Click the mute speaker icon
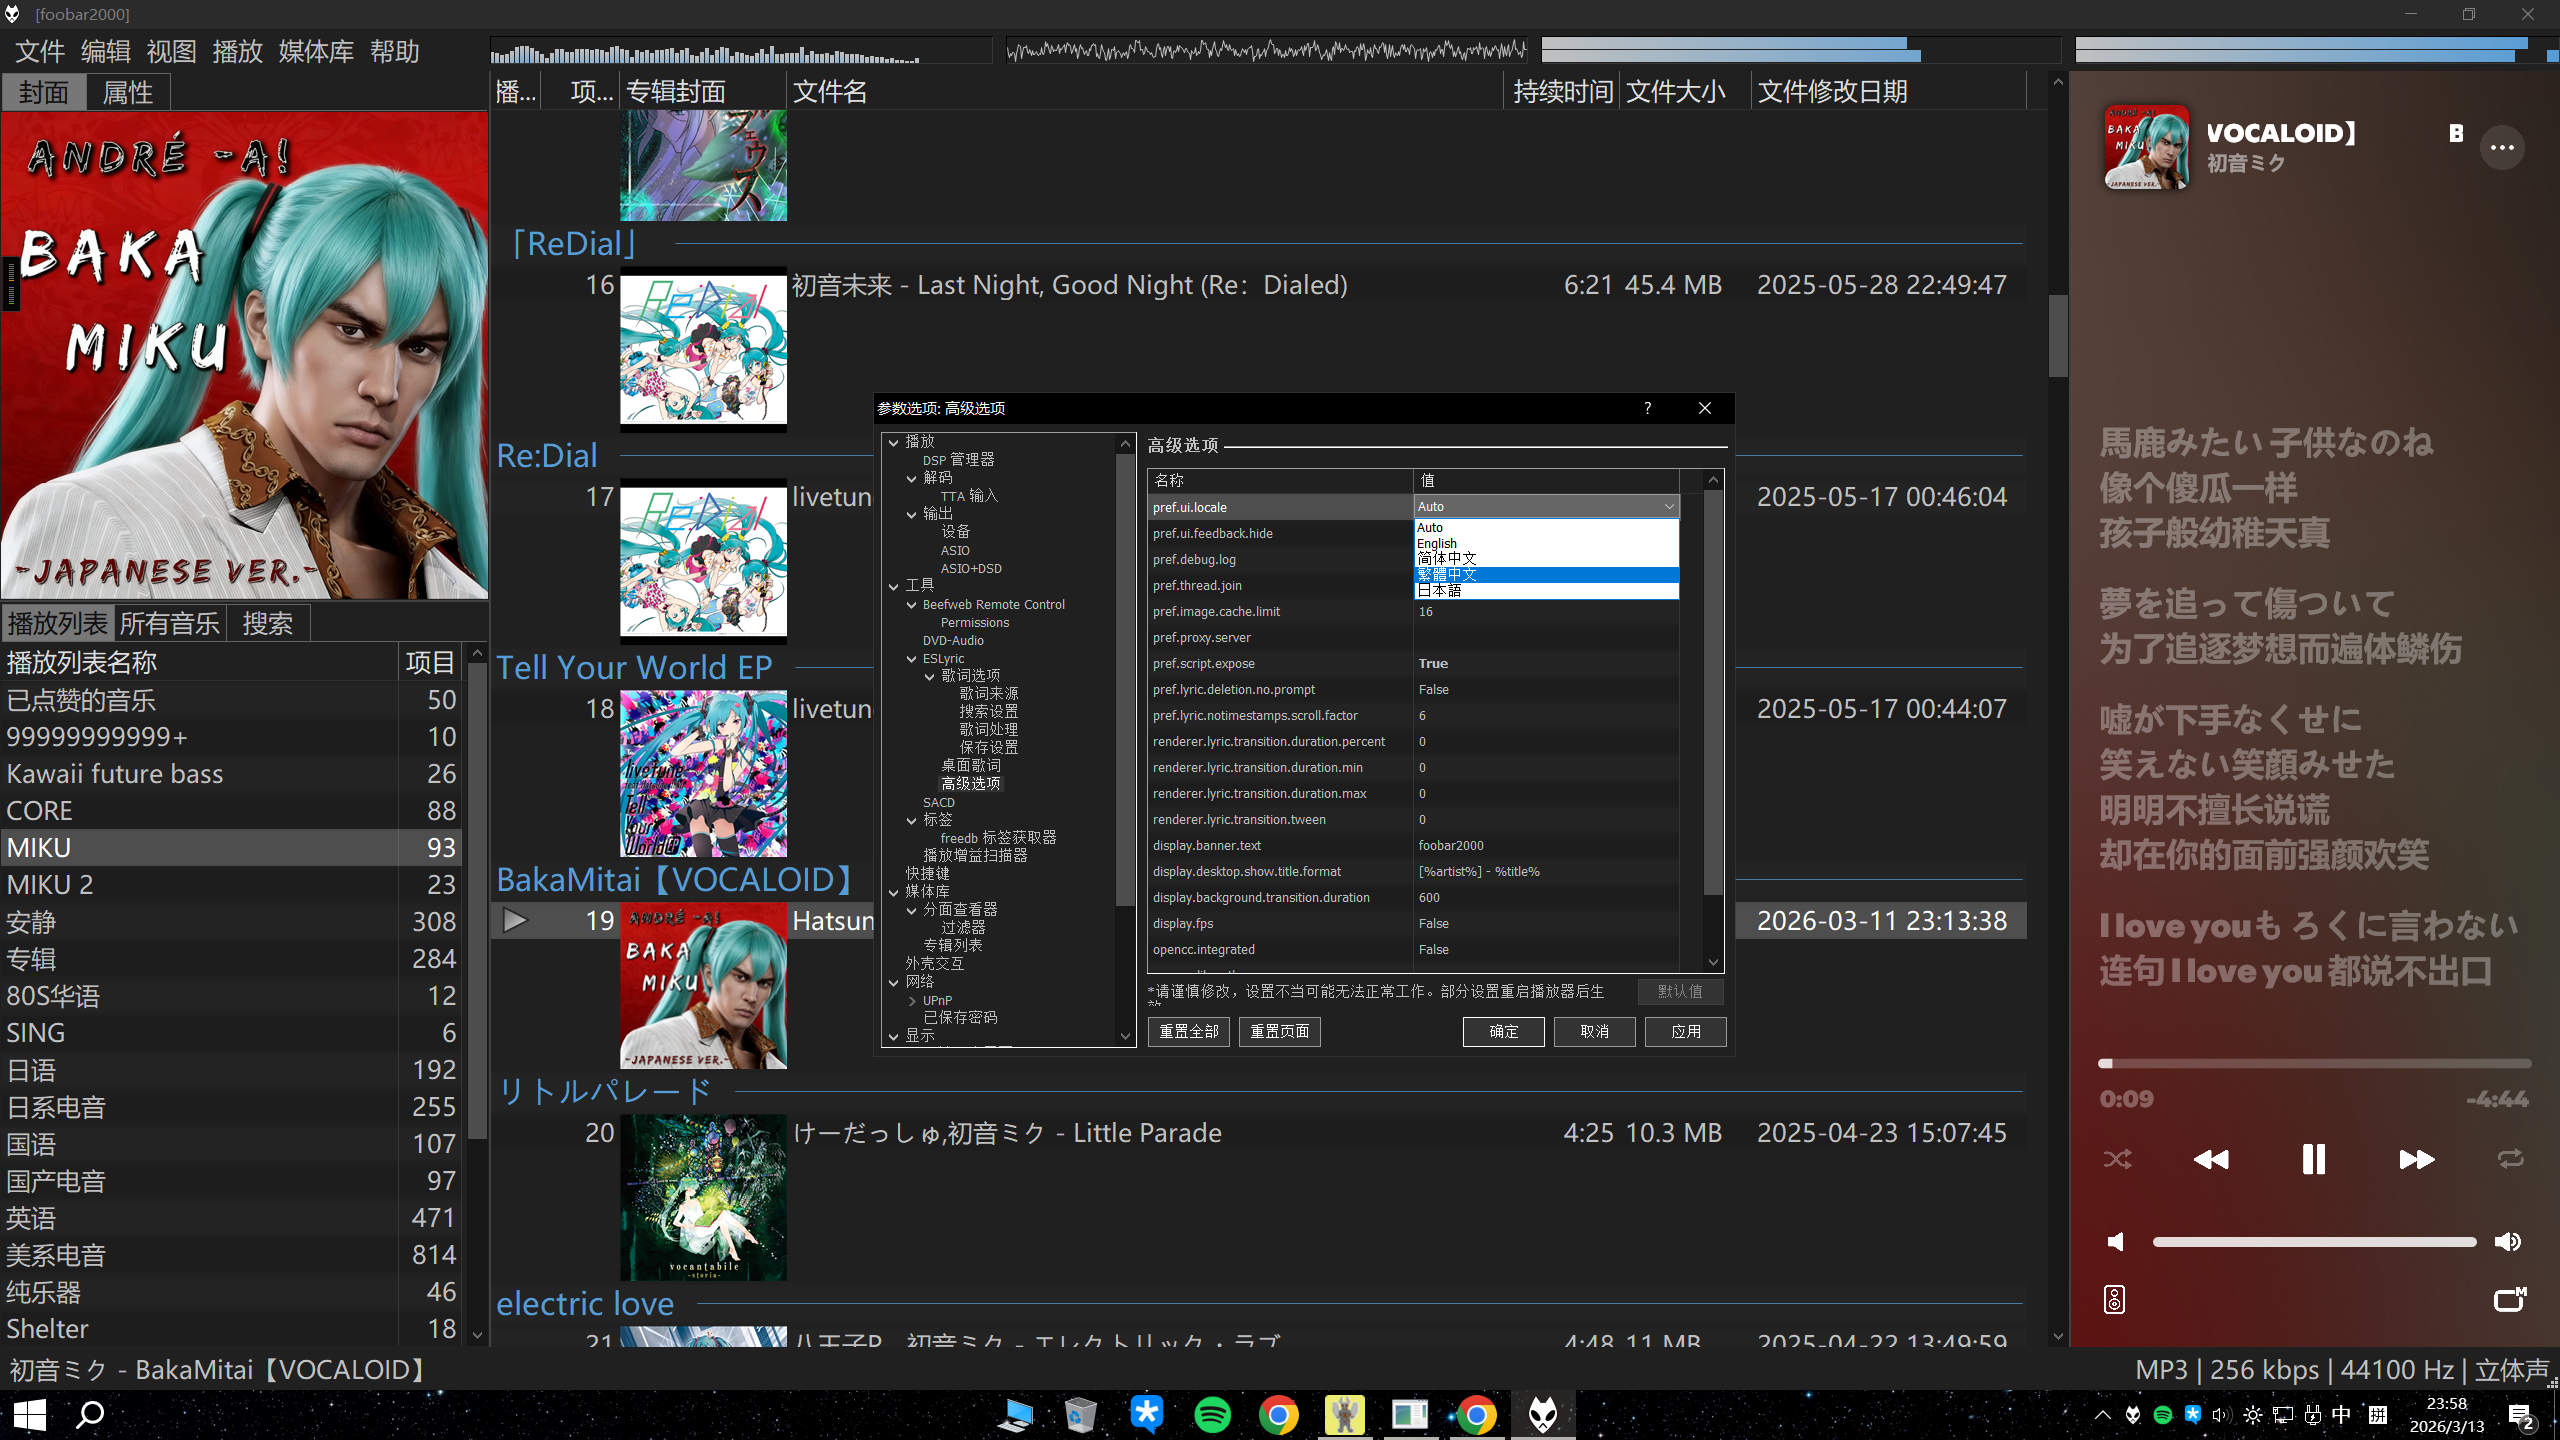The image size is (2560, 1440). coord(2116,1242)
